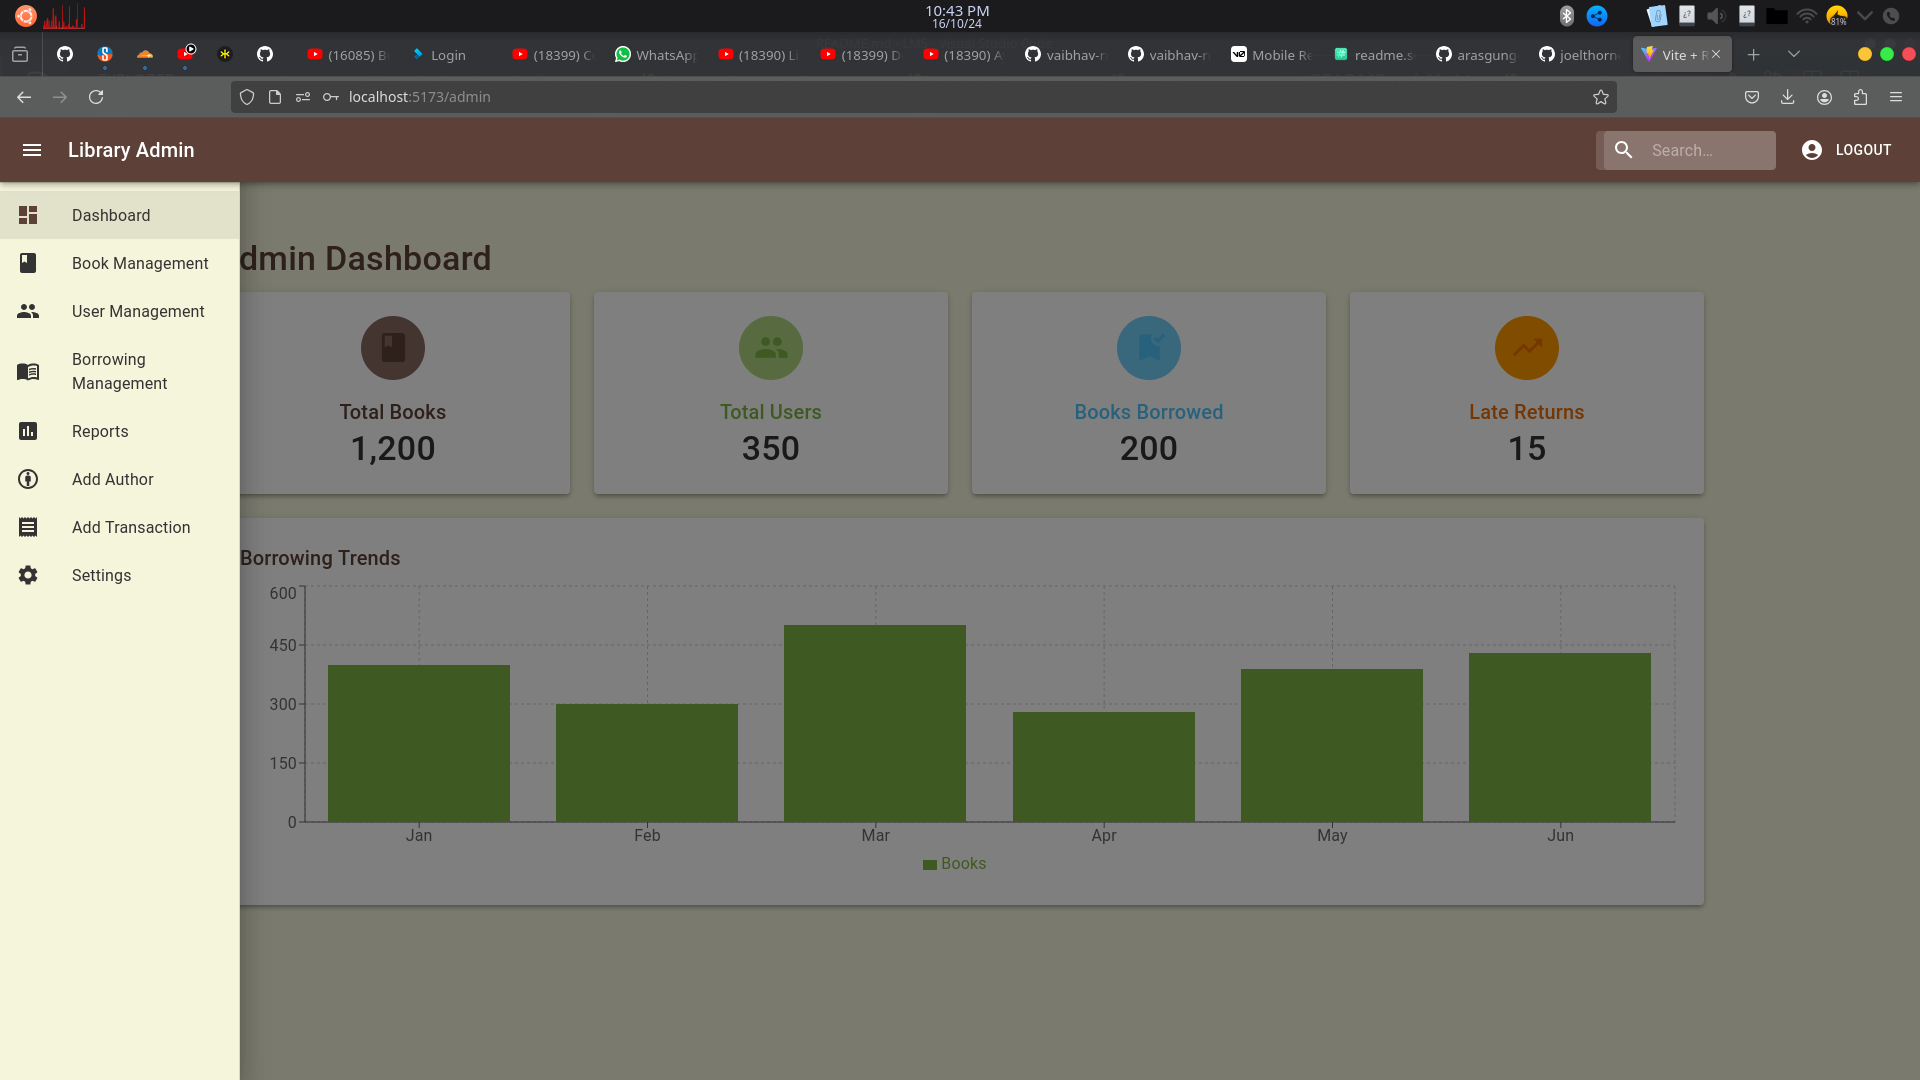Expand hidden system tray icons via the chevron
This screenshot has width=1920, height=1080.
coord(1866,15)
